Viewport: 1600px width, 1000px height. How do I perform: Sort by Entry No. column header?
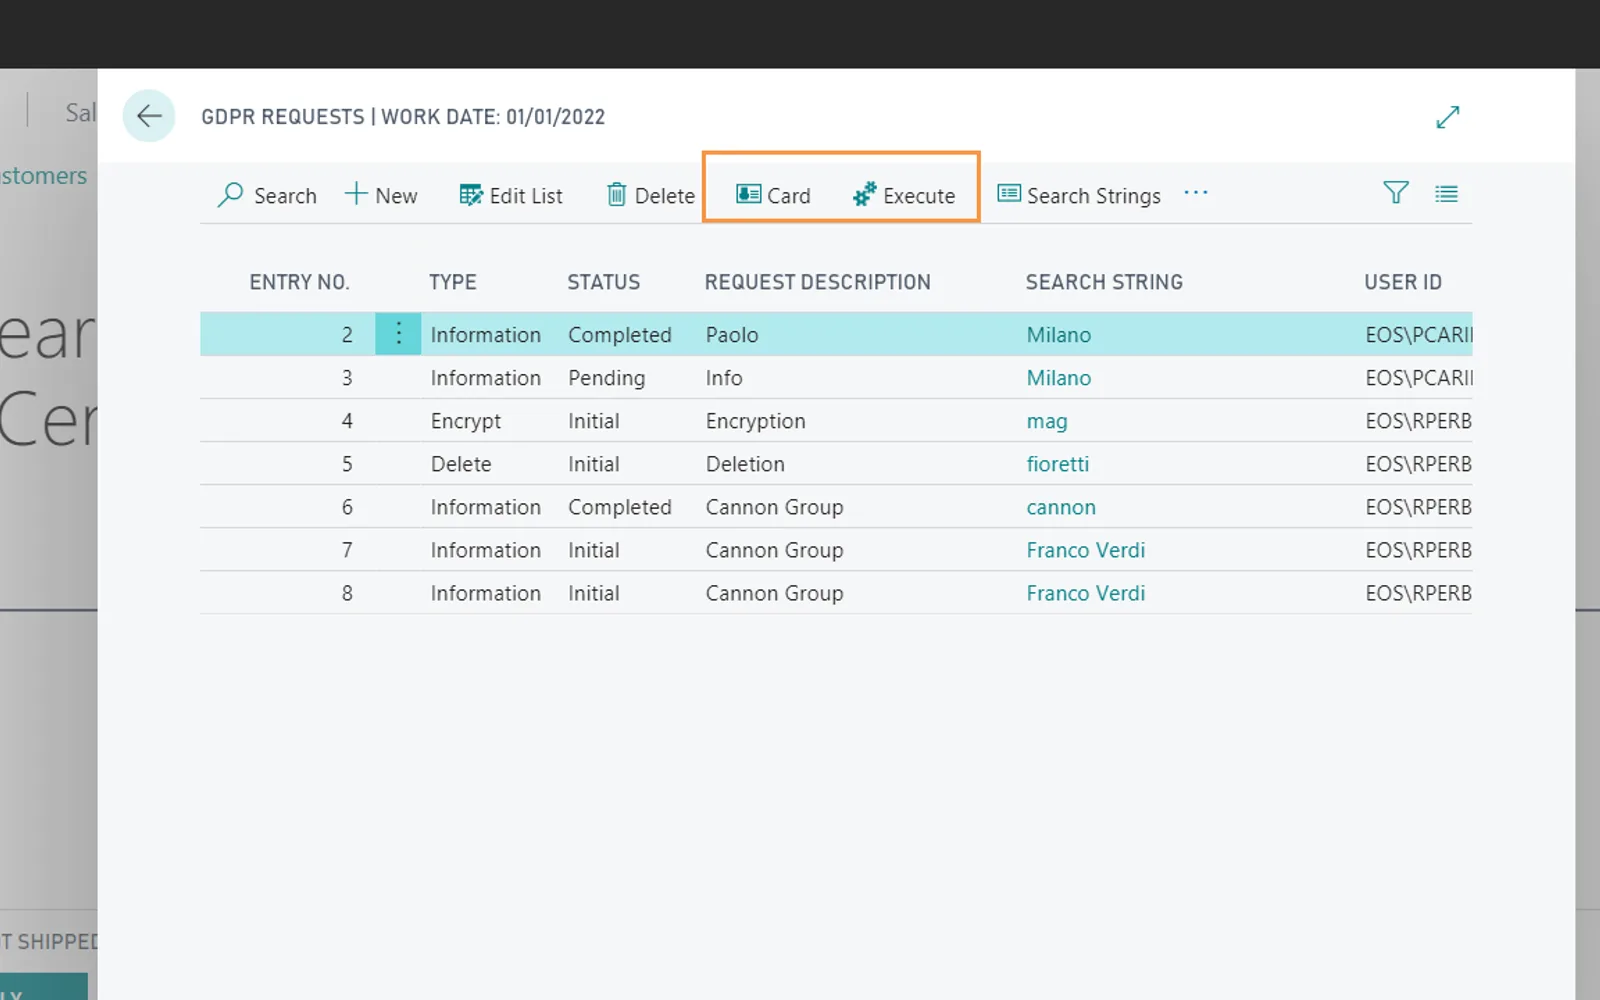(x=299, y=282)
